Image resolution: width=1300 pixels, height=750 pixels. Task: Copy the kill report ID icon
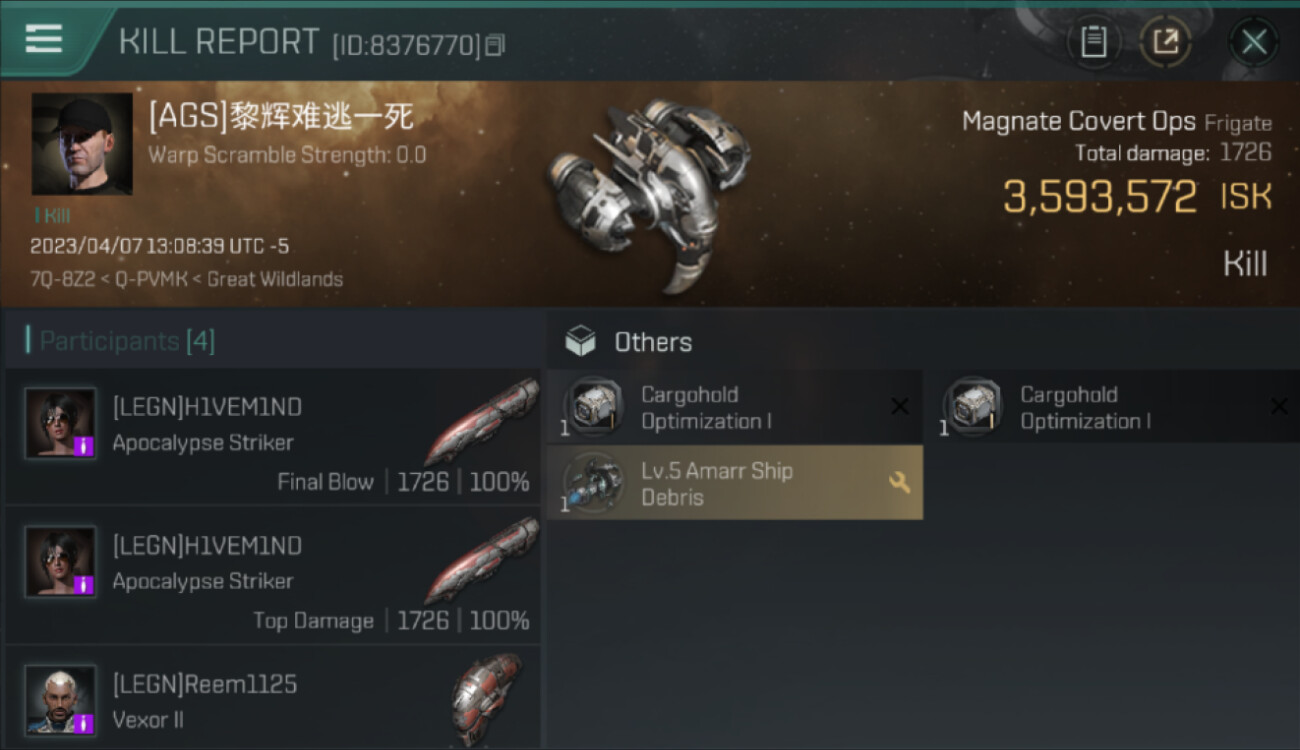496,45
